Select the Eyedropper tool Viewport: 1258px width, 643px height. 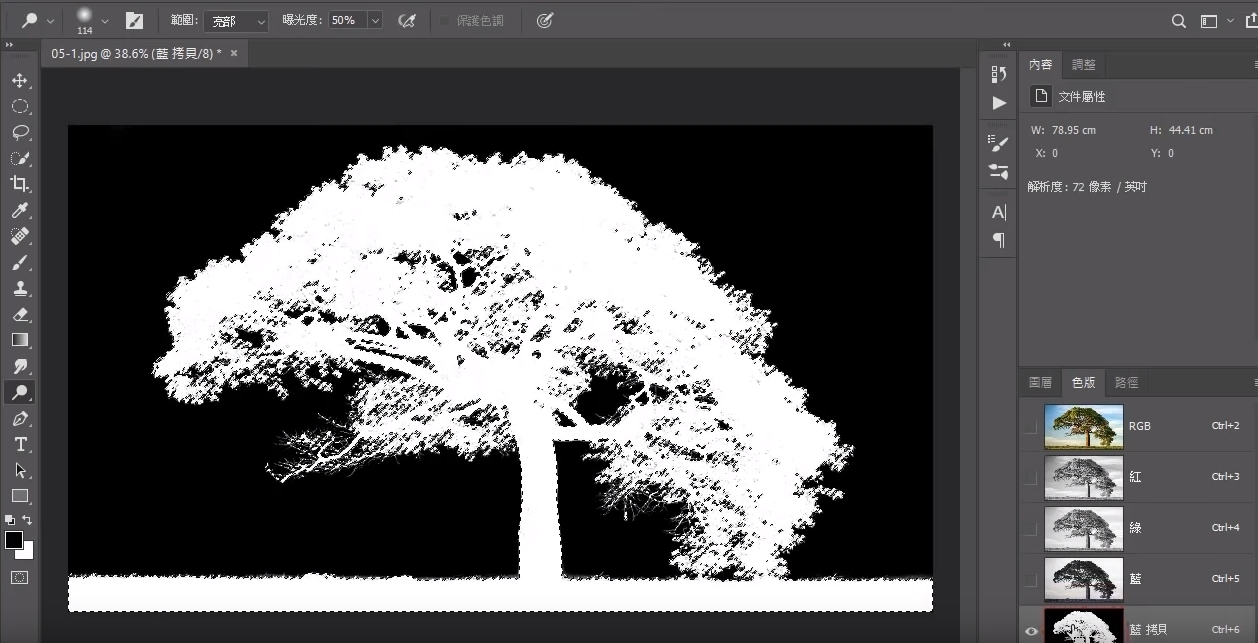[x=20, y=210]
